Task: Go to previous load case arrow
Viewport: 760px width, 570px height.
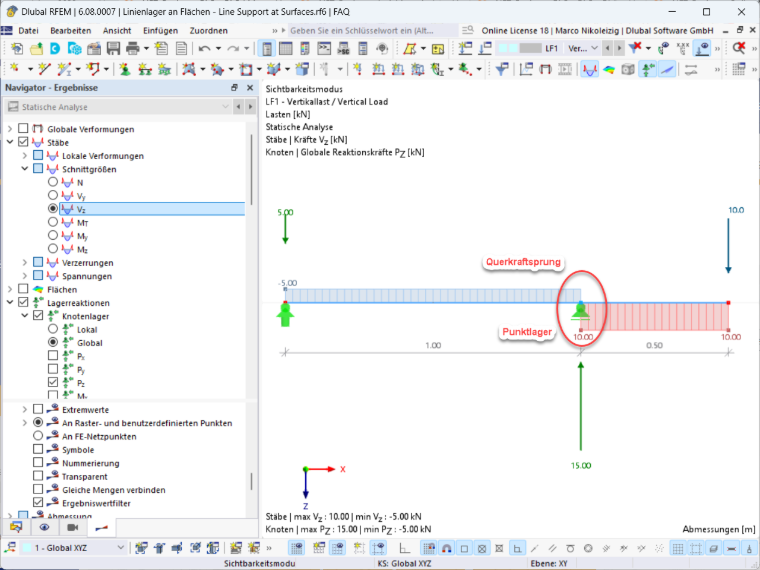Action: (x=607, y=48)
